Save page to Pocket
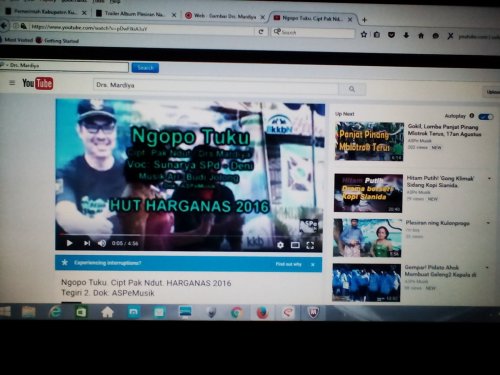 (391, 35)
